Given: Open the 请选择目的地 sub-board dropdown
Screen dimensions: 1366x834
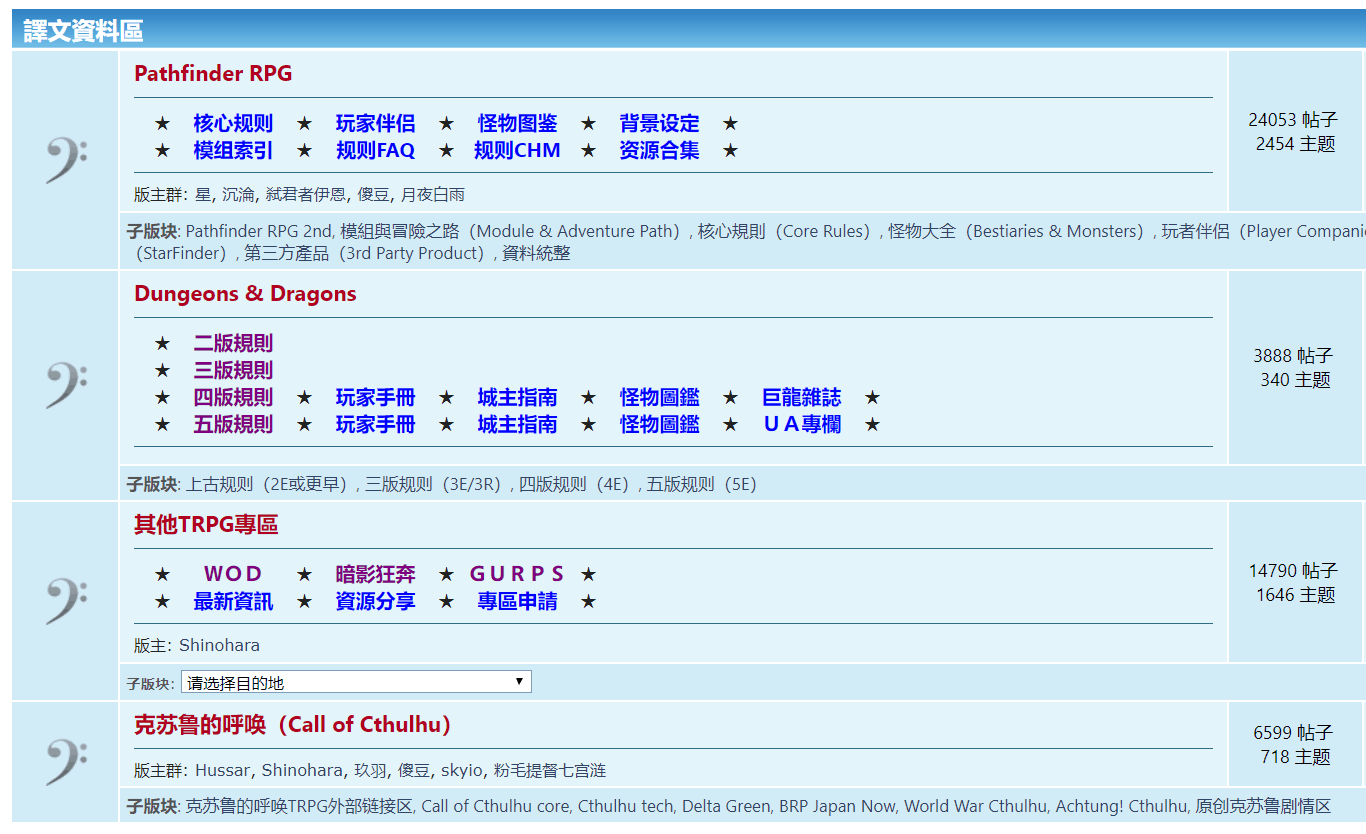Looking at the screenshot, I should (x=356, y=682).
